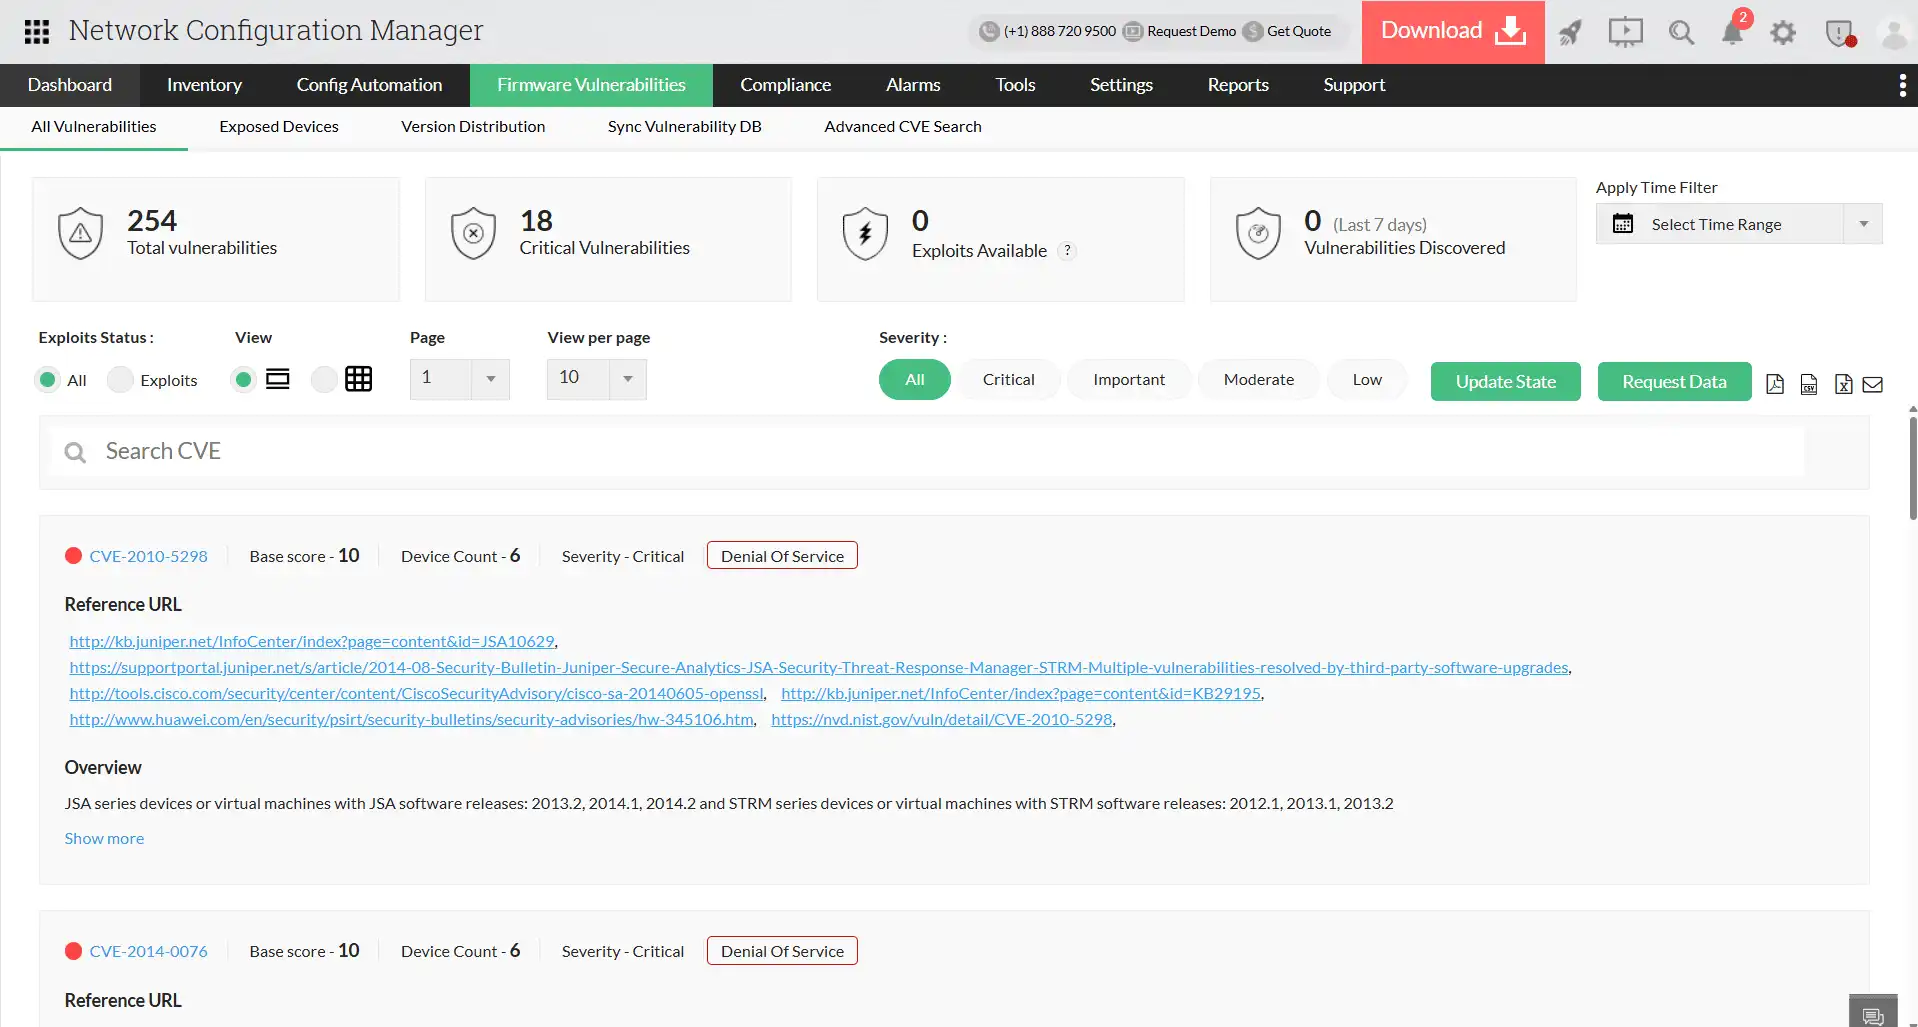Select the grid view radio option

323,380
